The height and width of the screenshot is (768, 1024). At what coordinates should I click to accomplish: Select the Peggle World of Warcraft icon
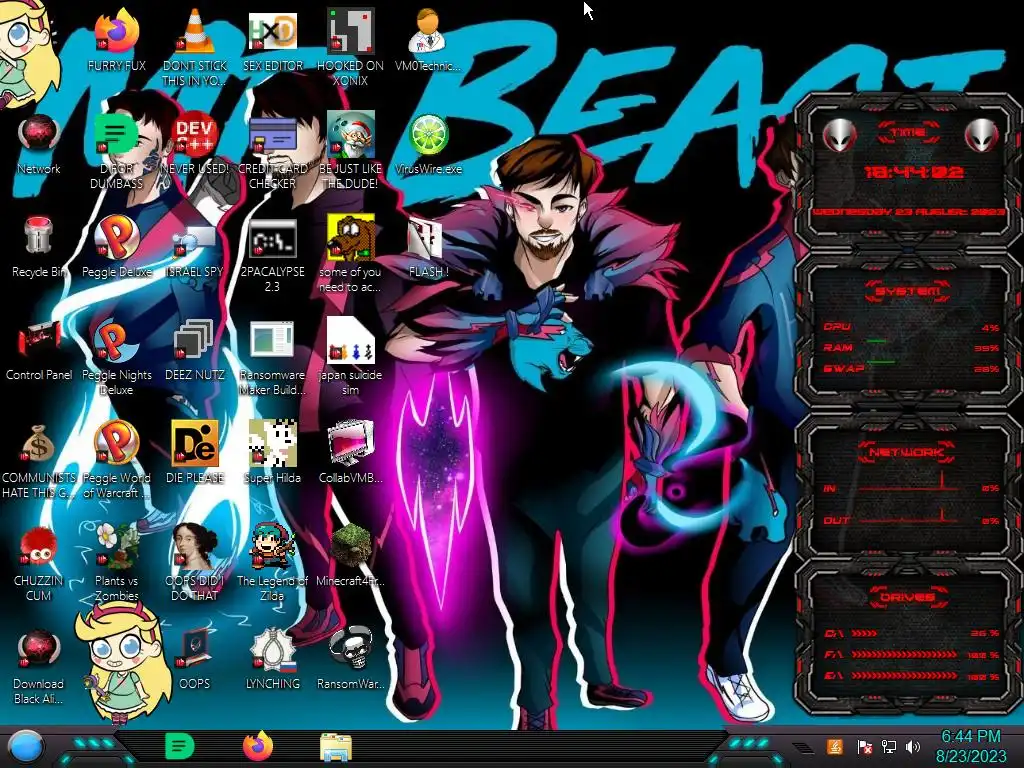[116, 443]
